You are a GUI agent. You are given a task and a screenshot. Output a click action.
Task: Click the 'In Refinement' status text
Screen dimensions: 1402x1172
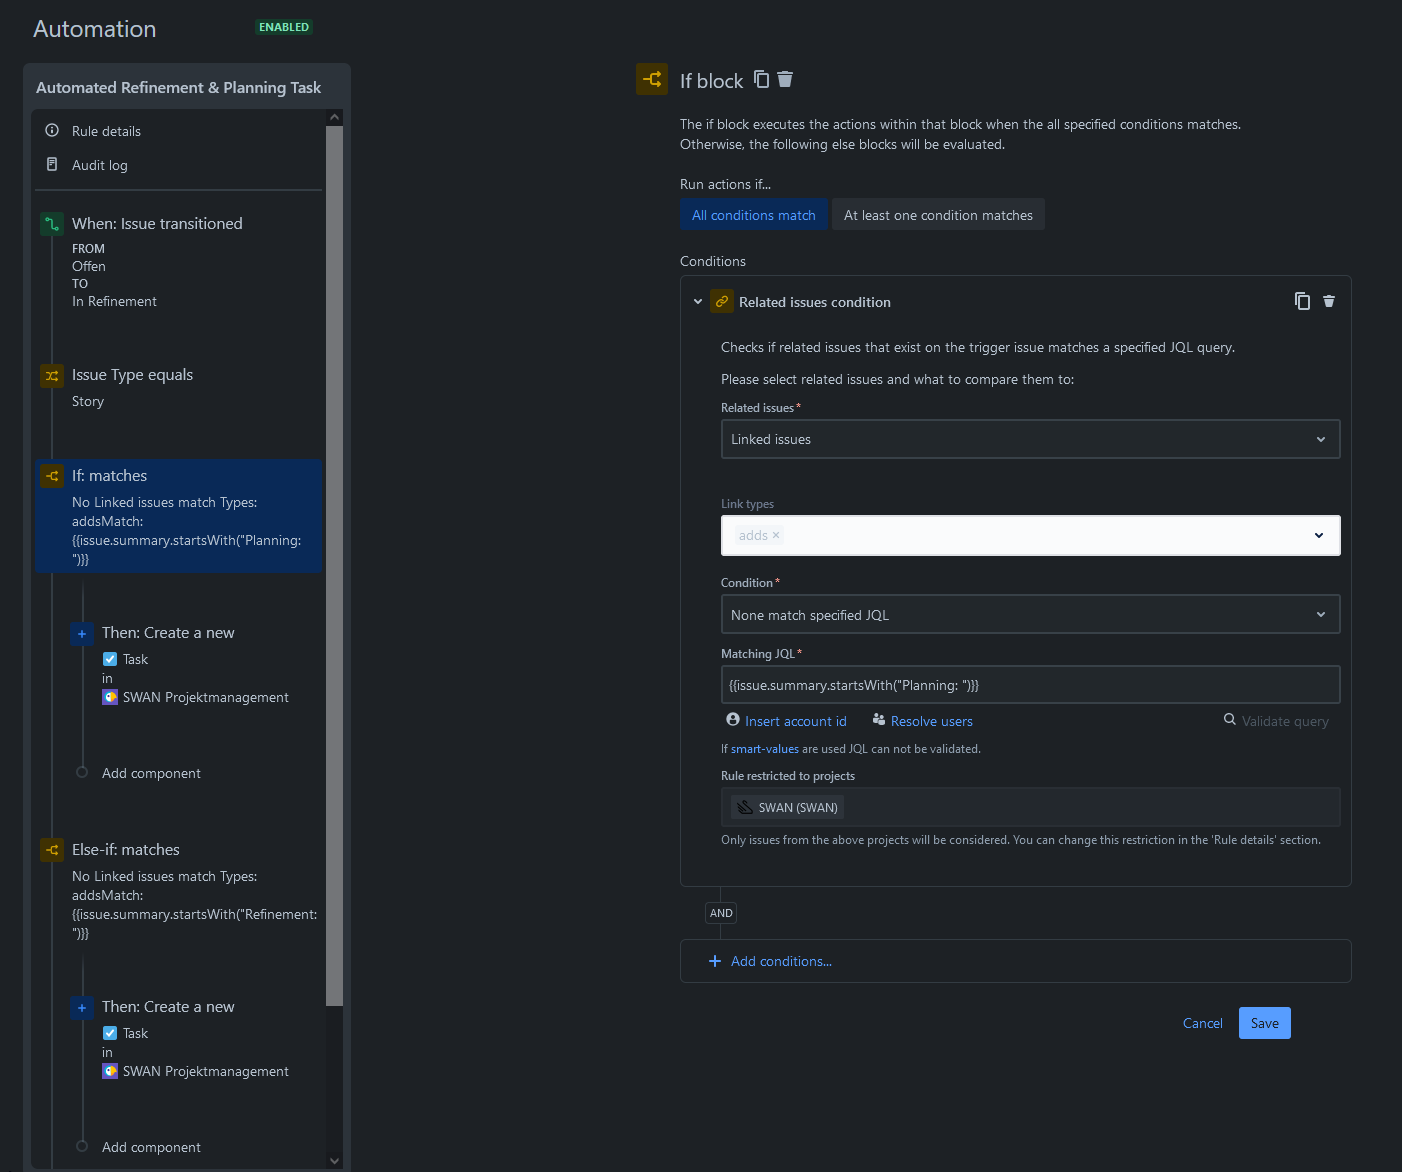coord(114,301)
